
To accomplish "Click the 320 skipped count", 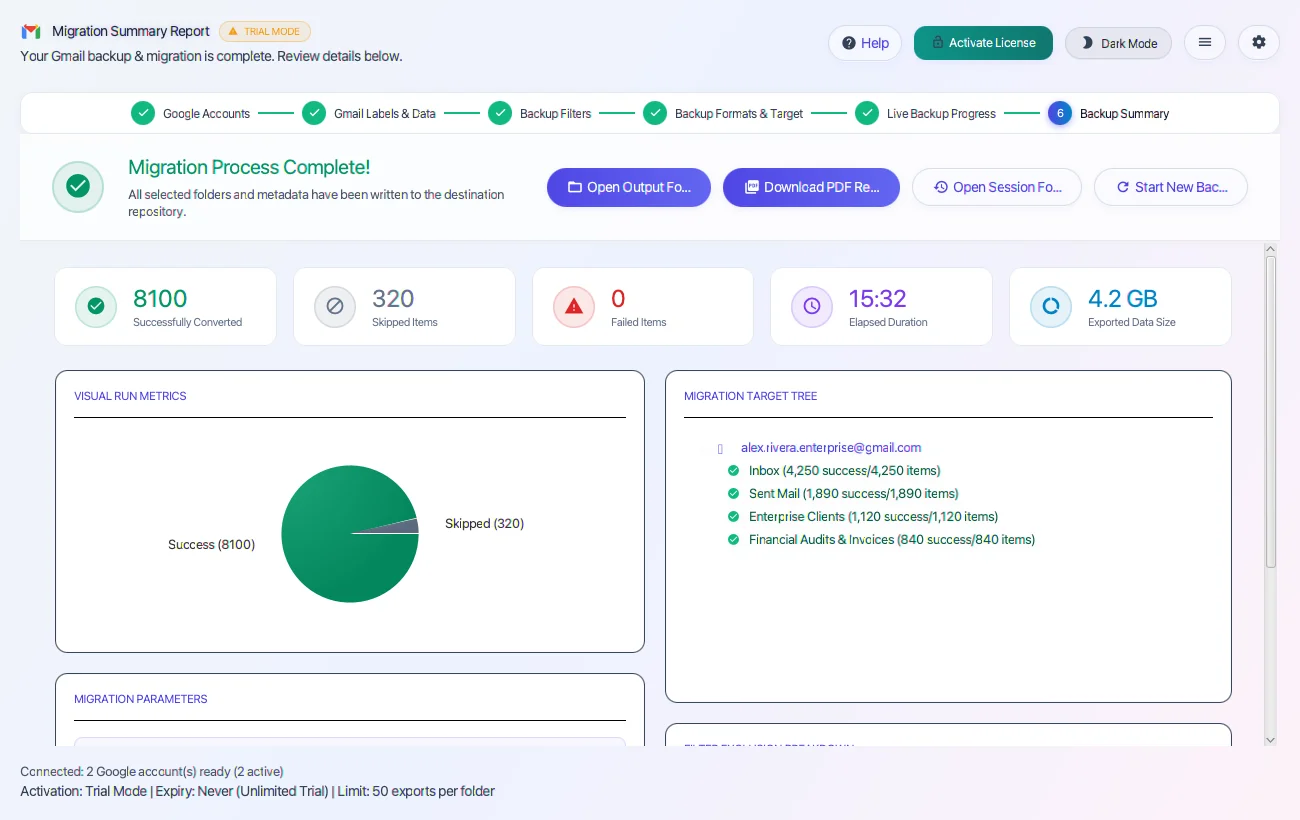I will tap(393, 299).
